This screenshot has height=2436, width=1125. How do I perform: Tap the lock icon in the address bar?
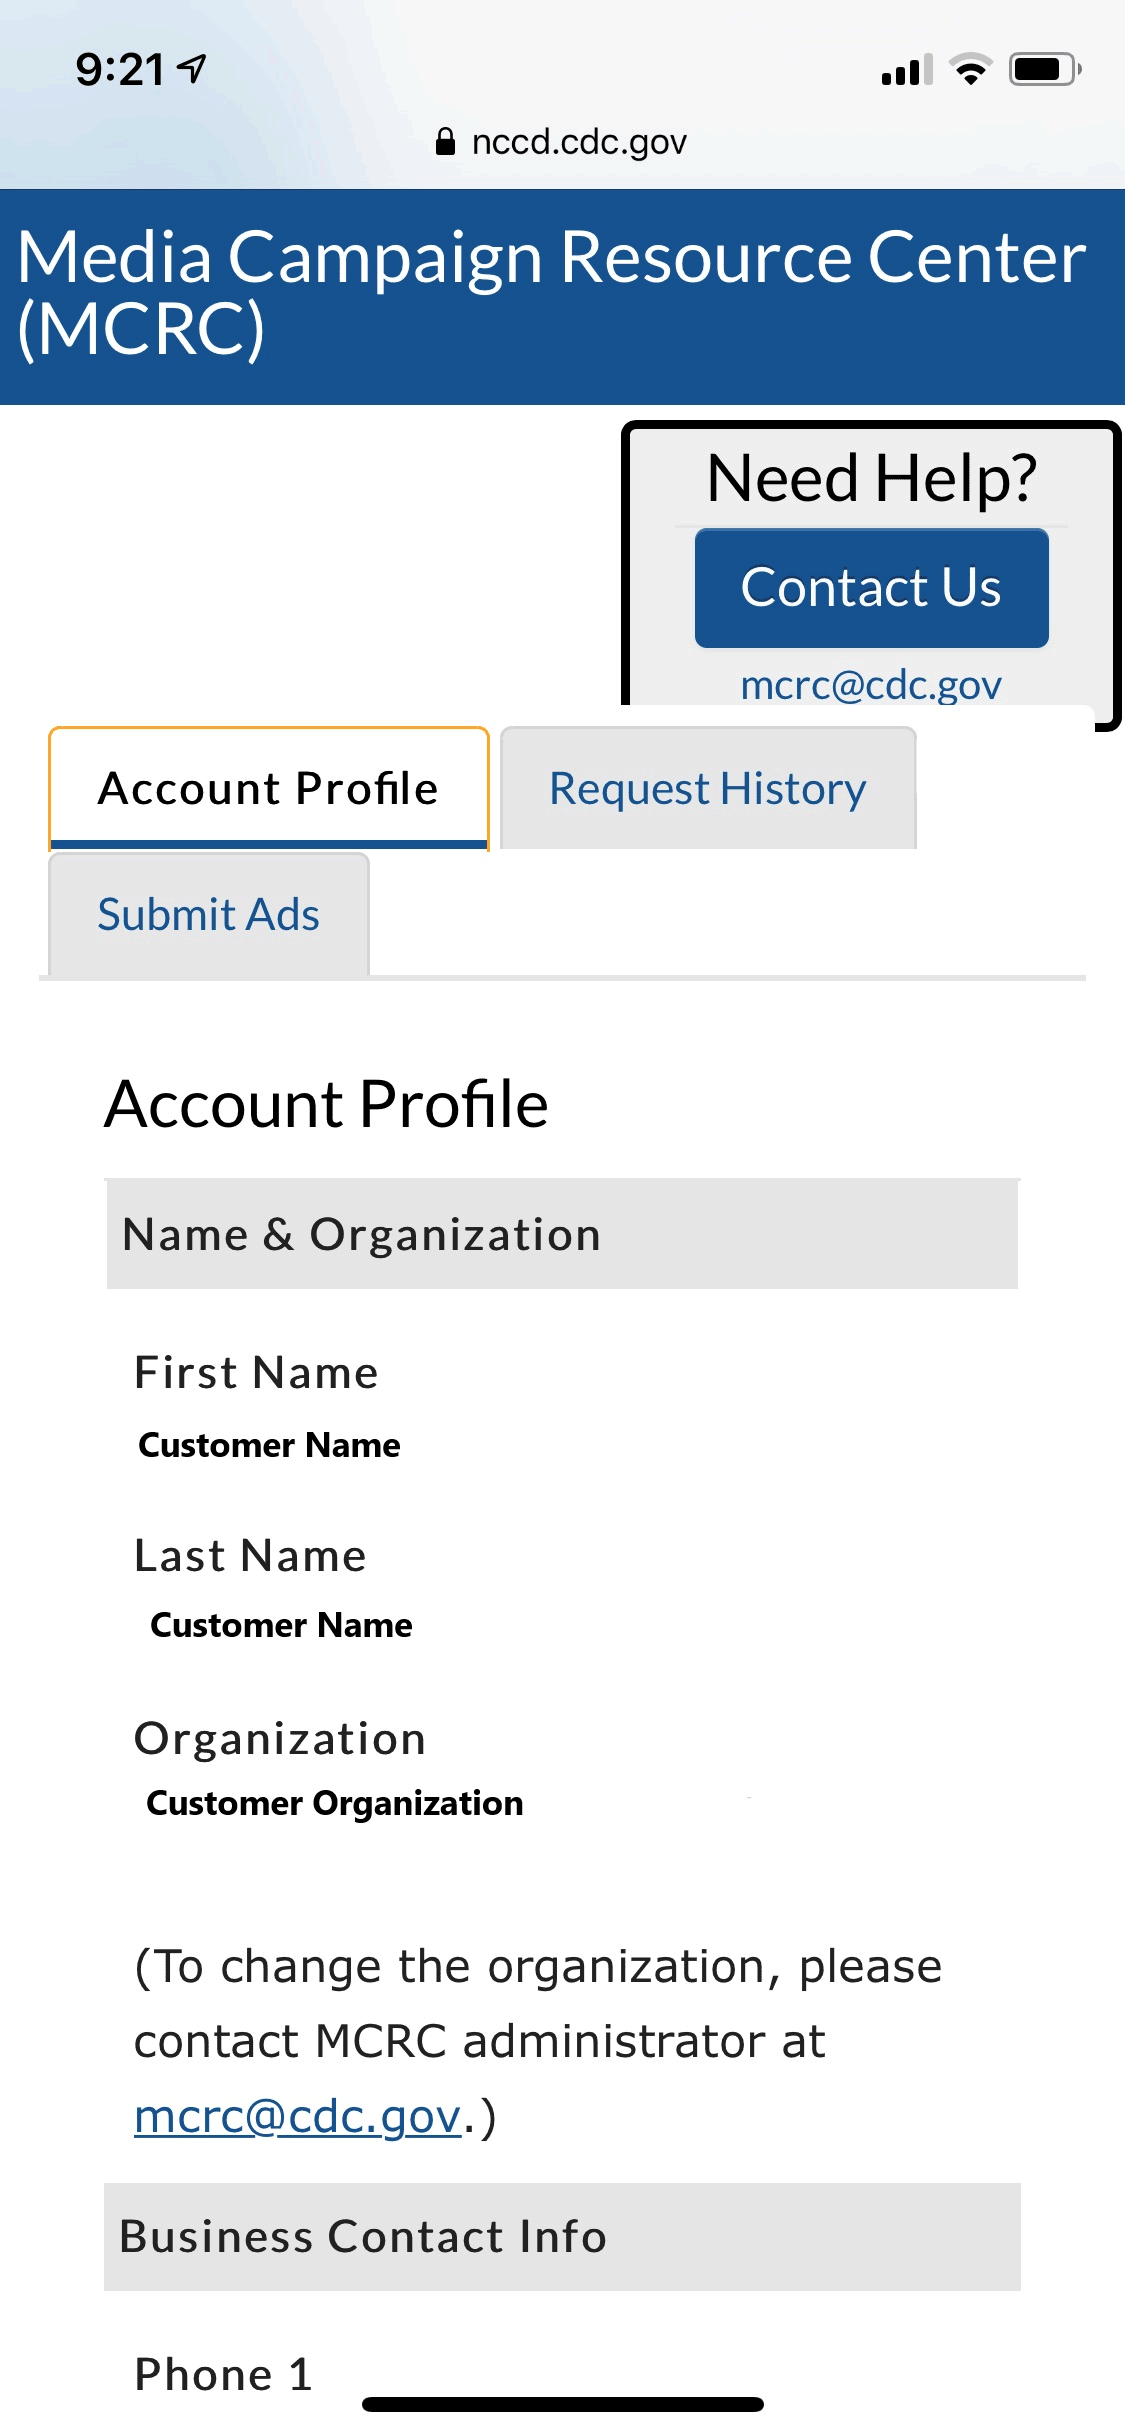coord(445,142)
